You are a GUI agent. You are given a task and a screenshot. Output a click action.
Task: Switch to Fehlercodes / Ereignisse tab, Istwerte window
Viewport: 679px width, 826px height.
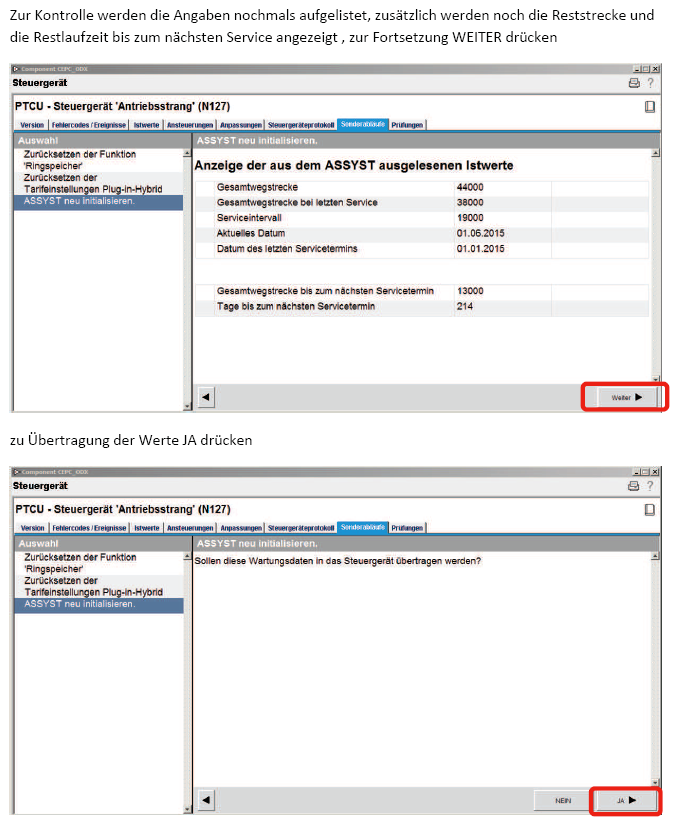coord(88,125)
